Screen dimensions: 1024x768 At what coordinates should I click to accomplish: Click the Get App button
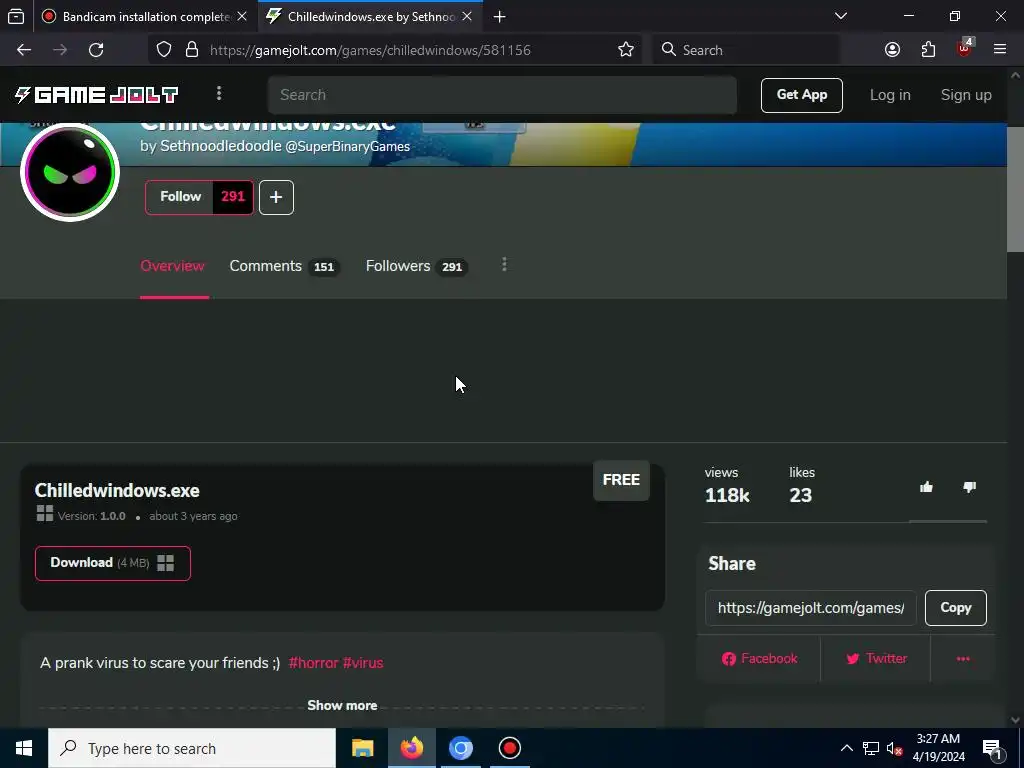click(801, 95)
